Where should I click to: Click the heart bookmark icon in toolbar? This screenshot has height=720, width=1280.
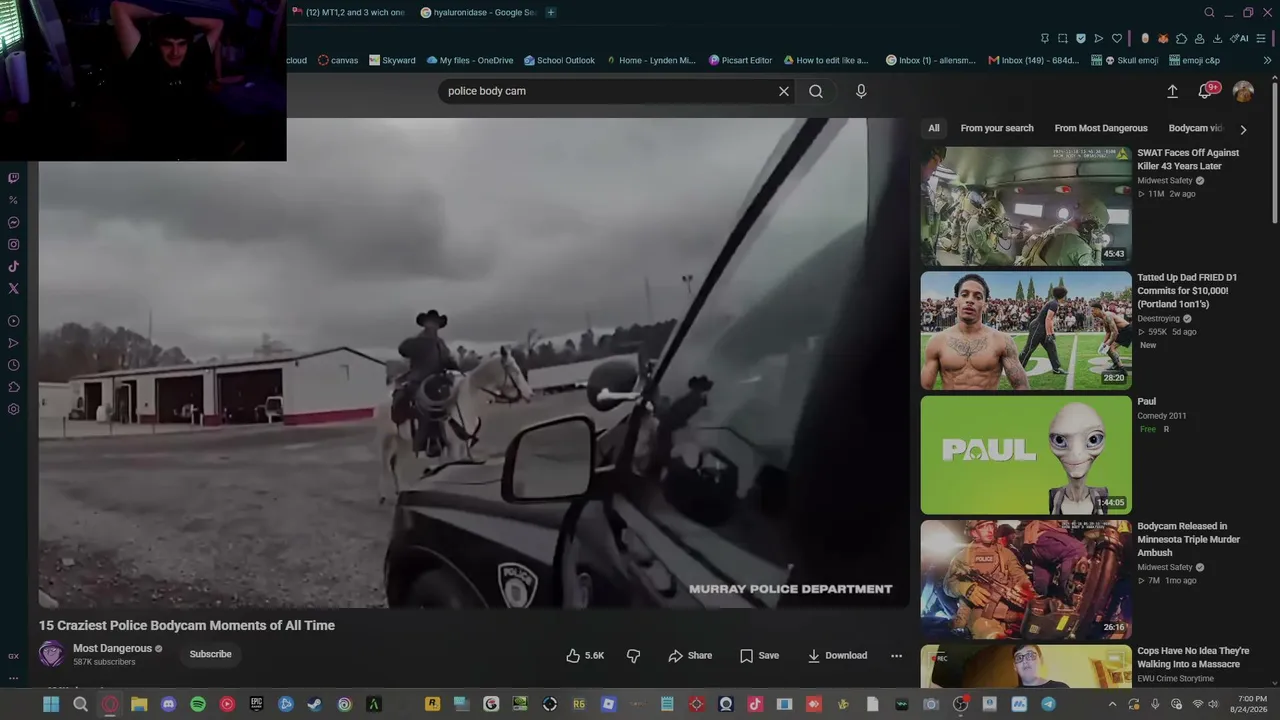[1117, 38]
